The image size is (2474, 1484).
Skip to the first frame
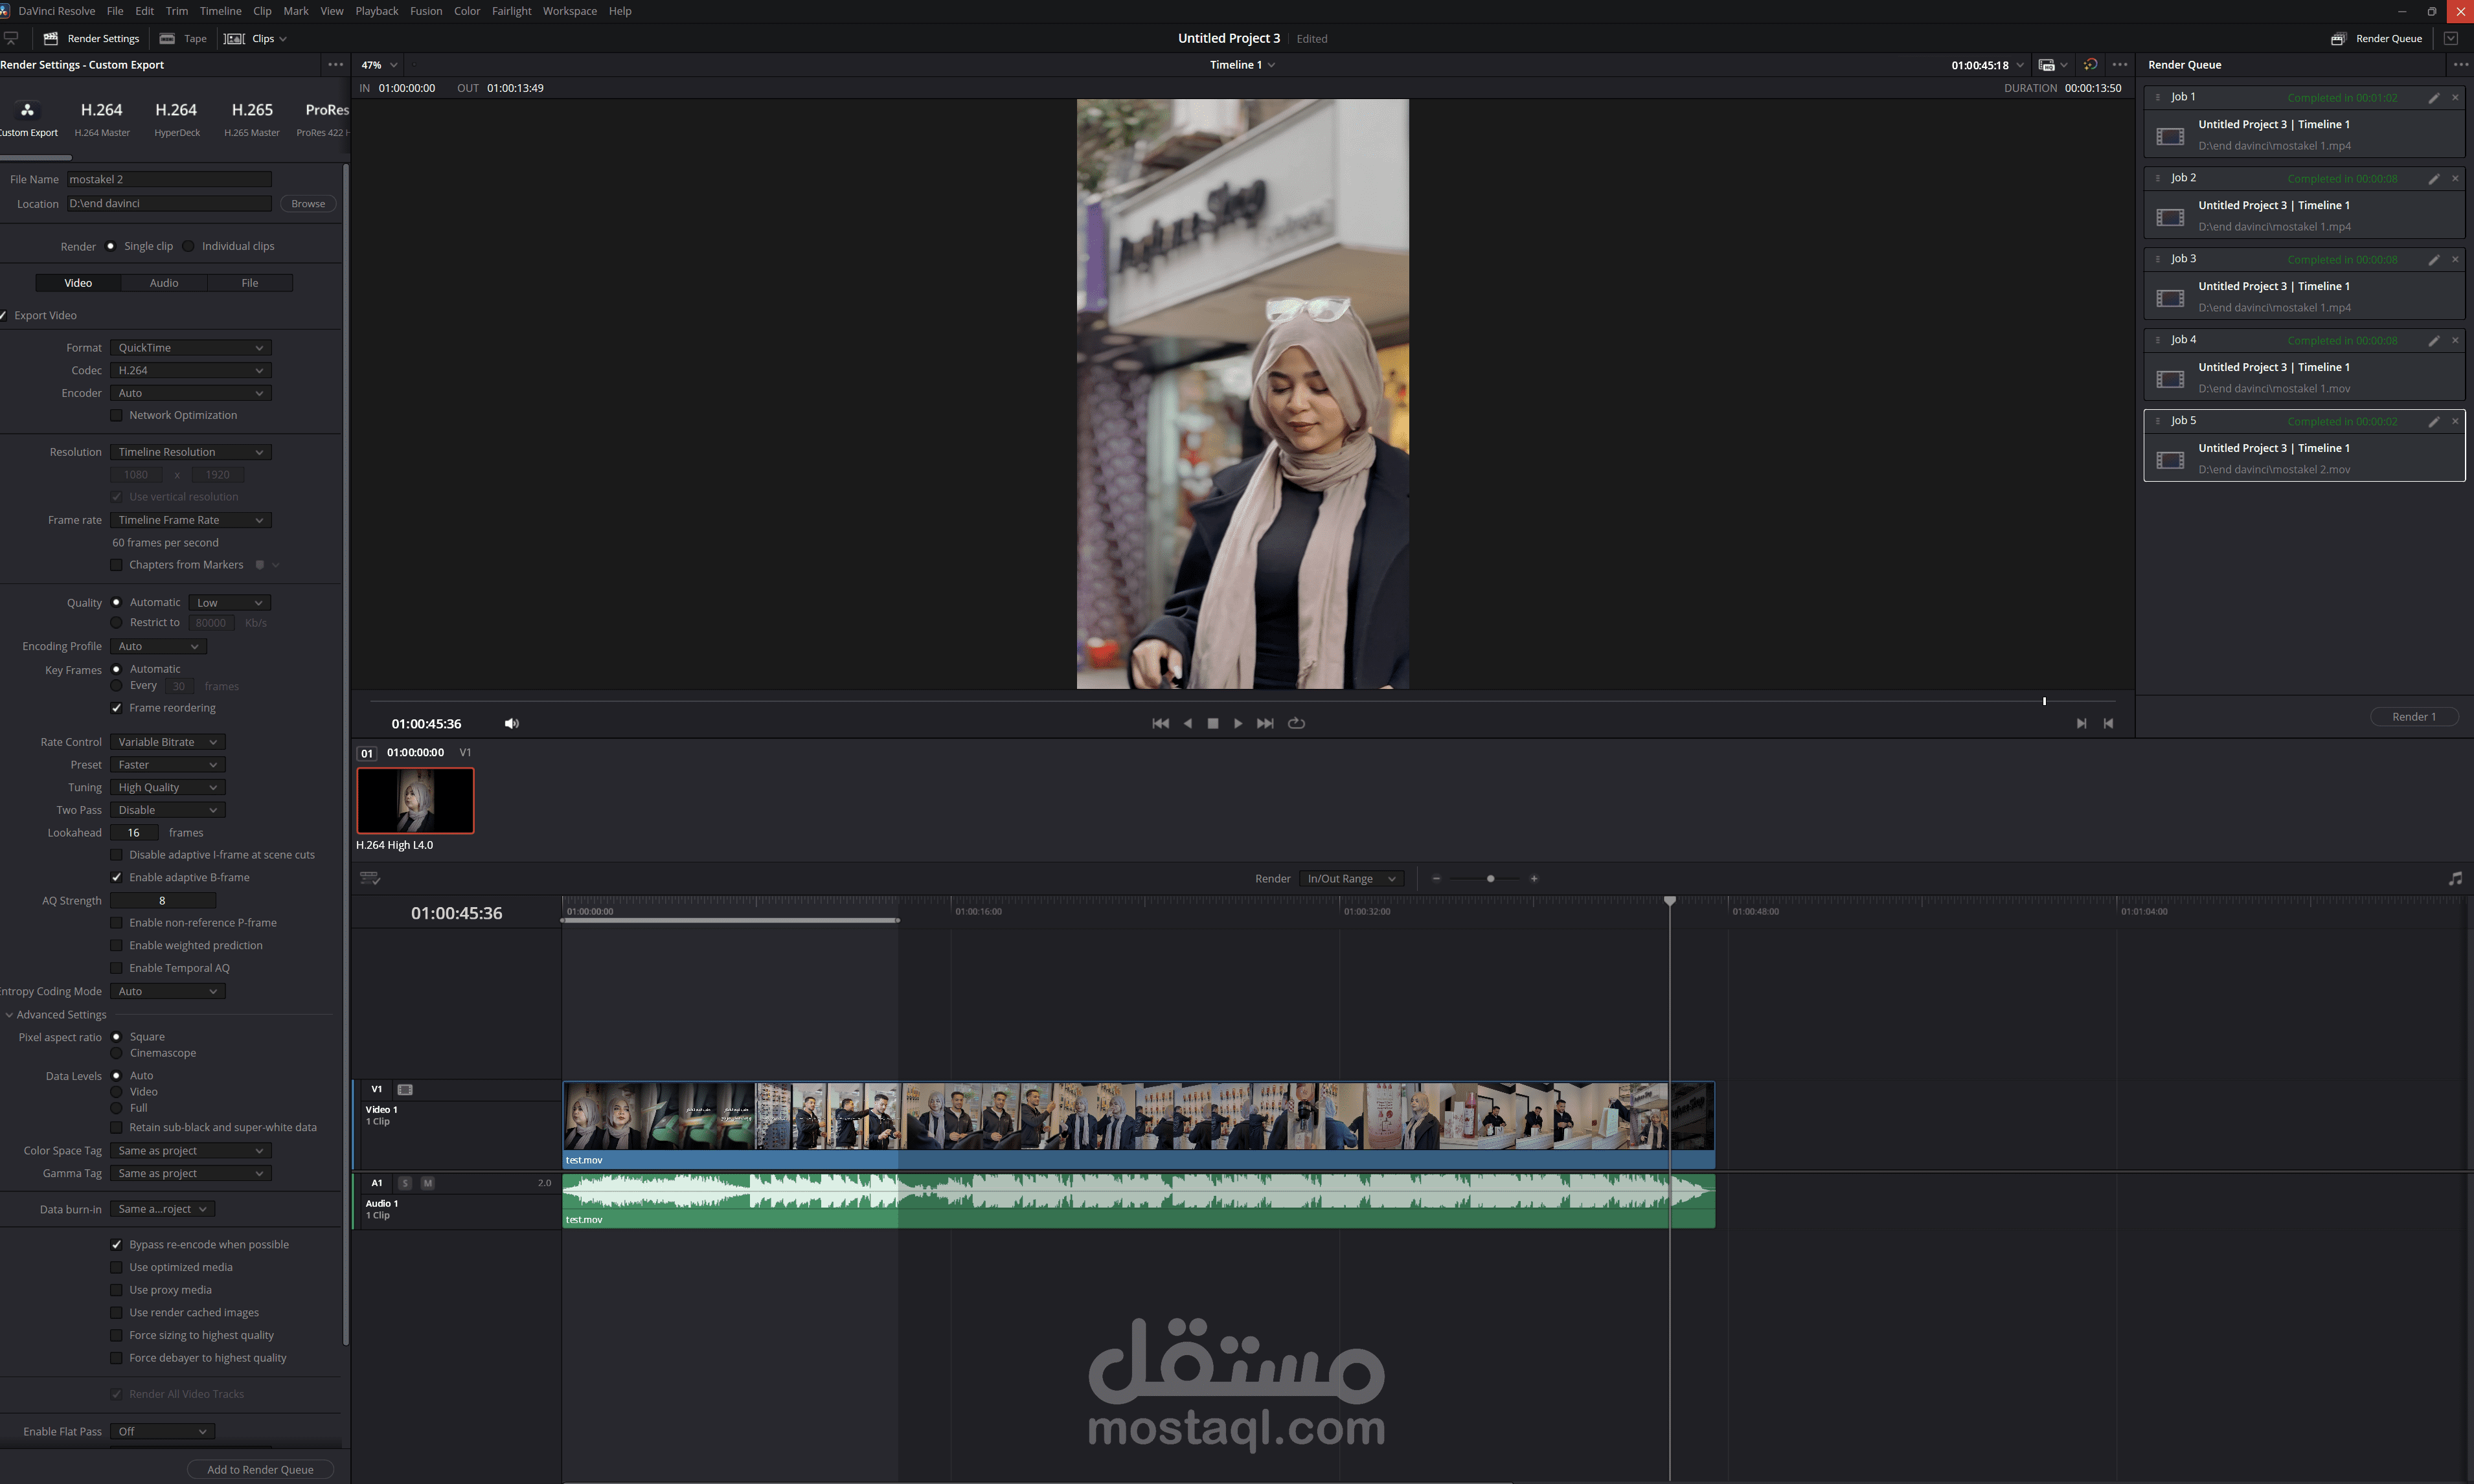[1160, 723]
